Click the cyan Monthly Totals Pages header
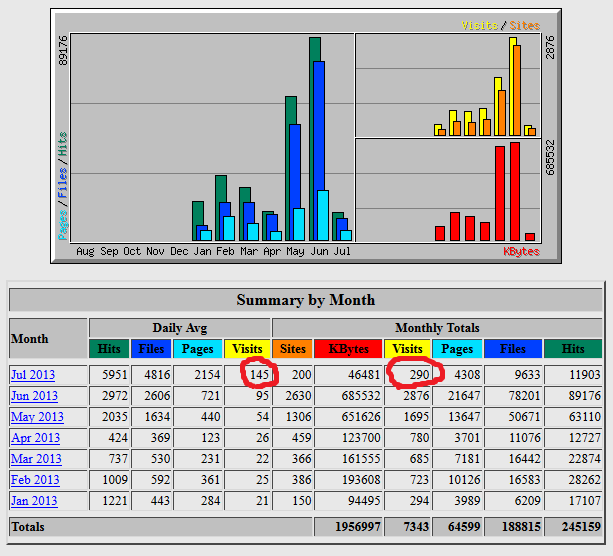 457,349
